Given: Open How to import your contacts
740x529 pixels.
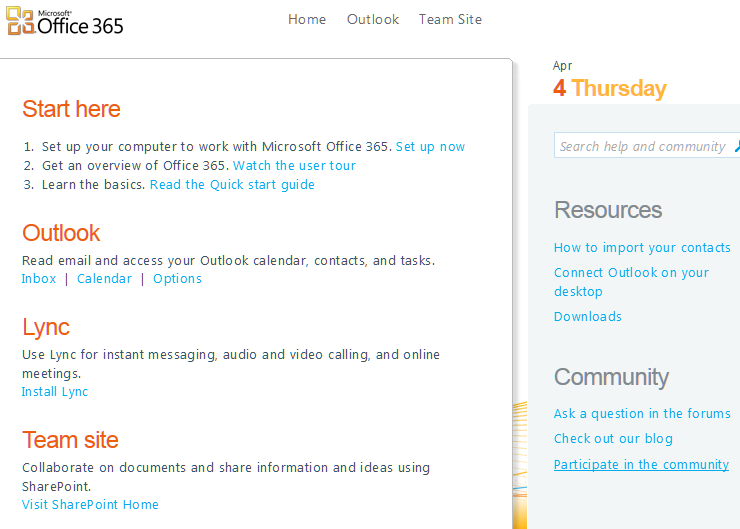Looking at the screenshot, I should (642, 248).
